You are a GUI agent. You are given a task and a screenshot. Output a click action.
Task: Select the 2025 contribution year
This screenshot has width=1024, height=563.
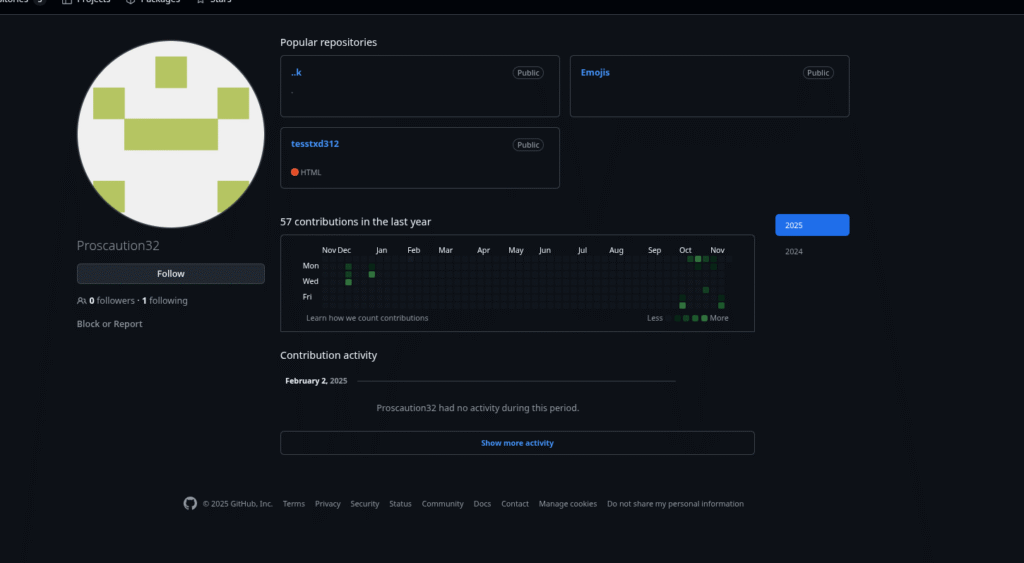pyautogui.click(x=811, y=225)
